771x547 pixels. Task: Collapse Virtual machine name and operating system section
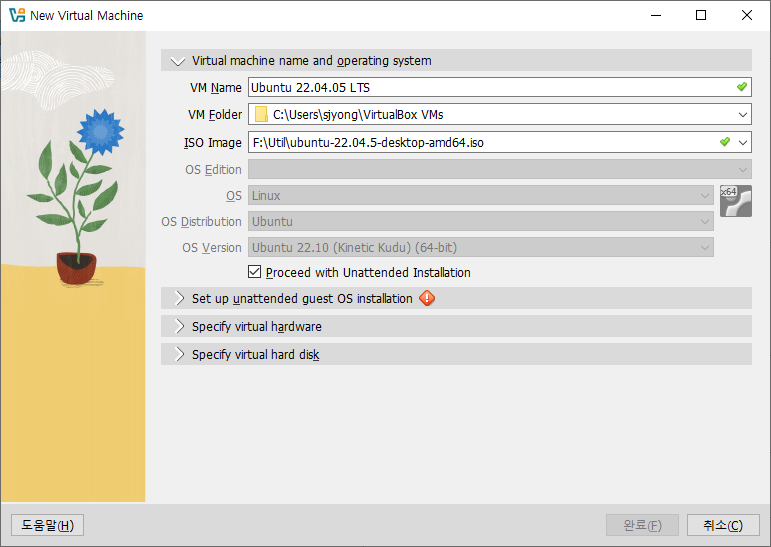178,61
